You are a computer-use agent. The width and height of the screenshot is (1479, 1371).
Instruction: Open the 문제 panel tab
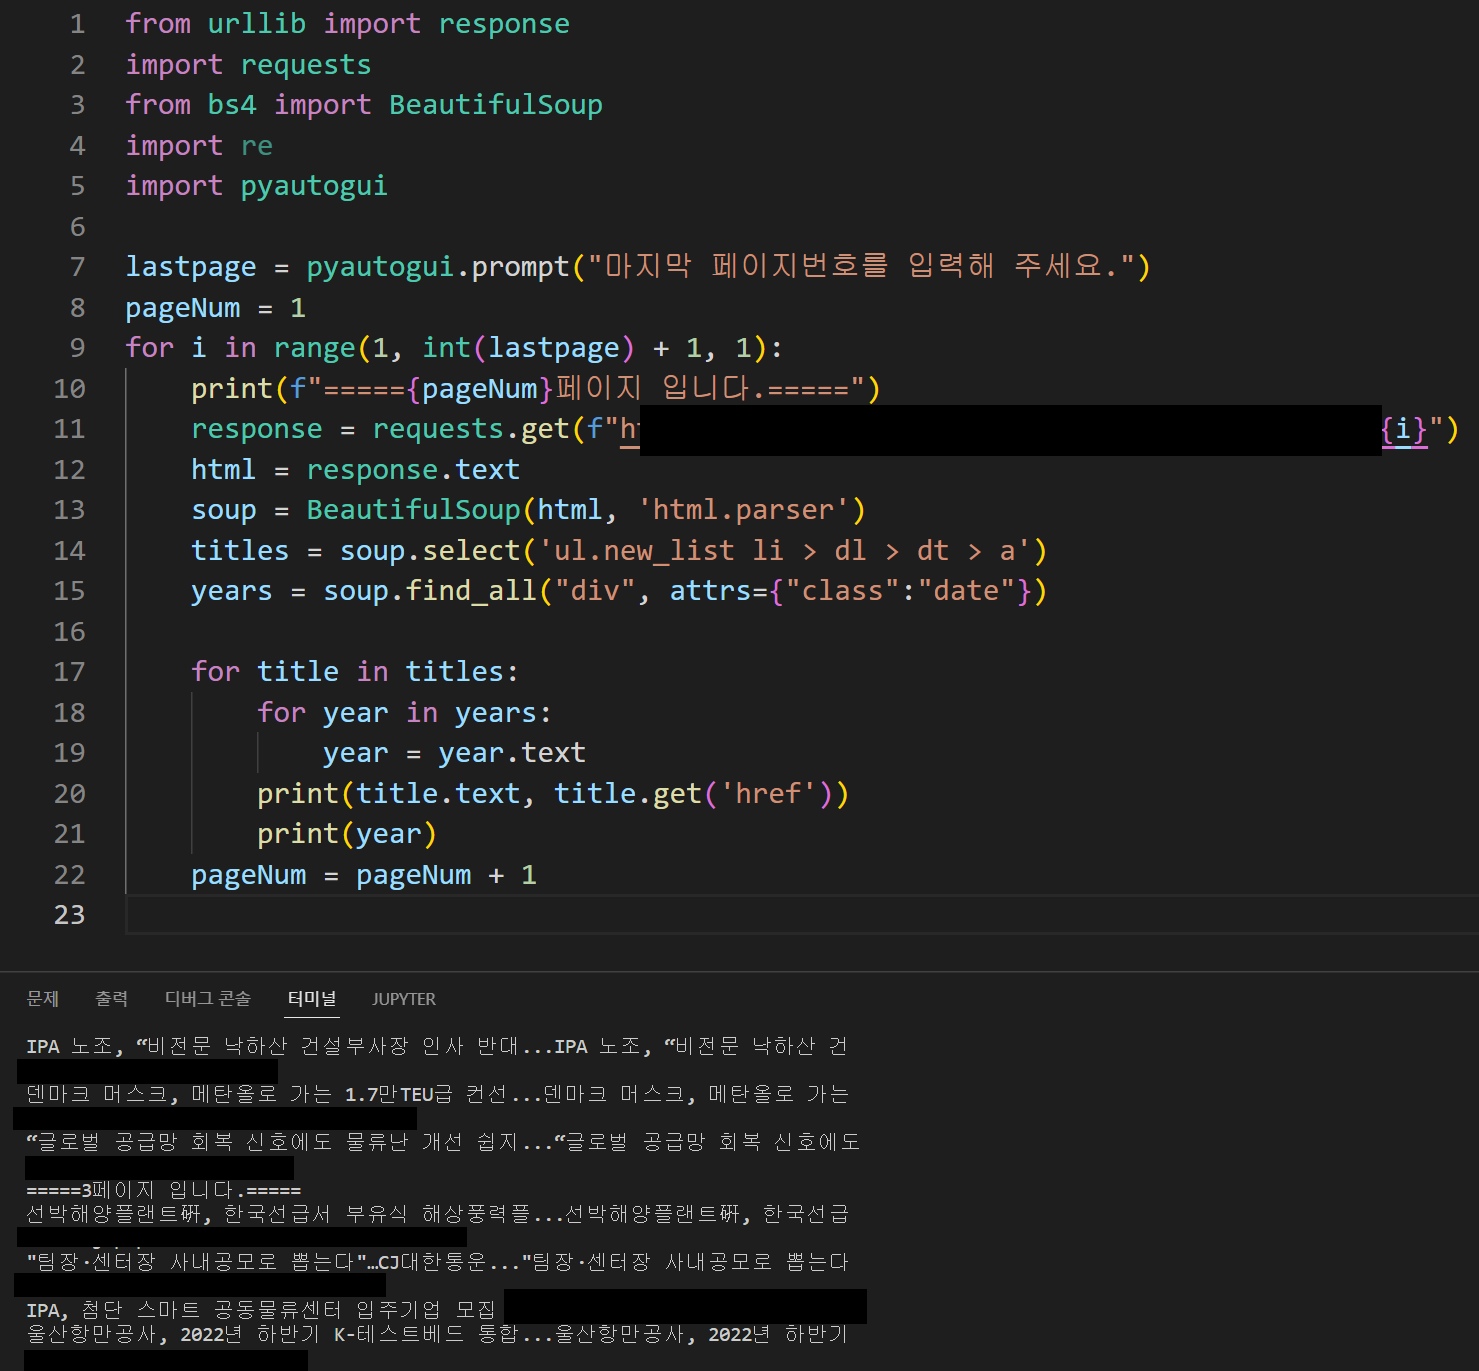[42, 999]
